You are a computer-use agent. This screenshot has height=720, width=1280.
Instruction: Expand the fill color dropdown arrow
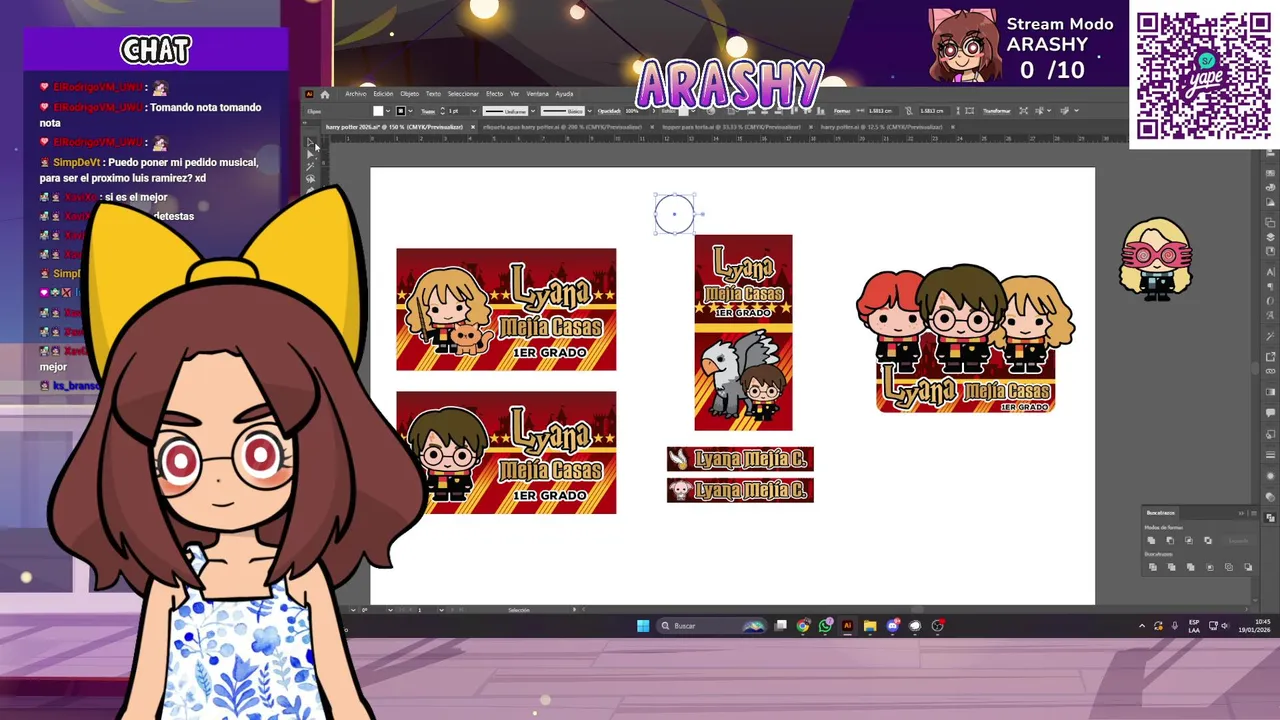click(388, 111)
